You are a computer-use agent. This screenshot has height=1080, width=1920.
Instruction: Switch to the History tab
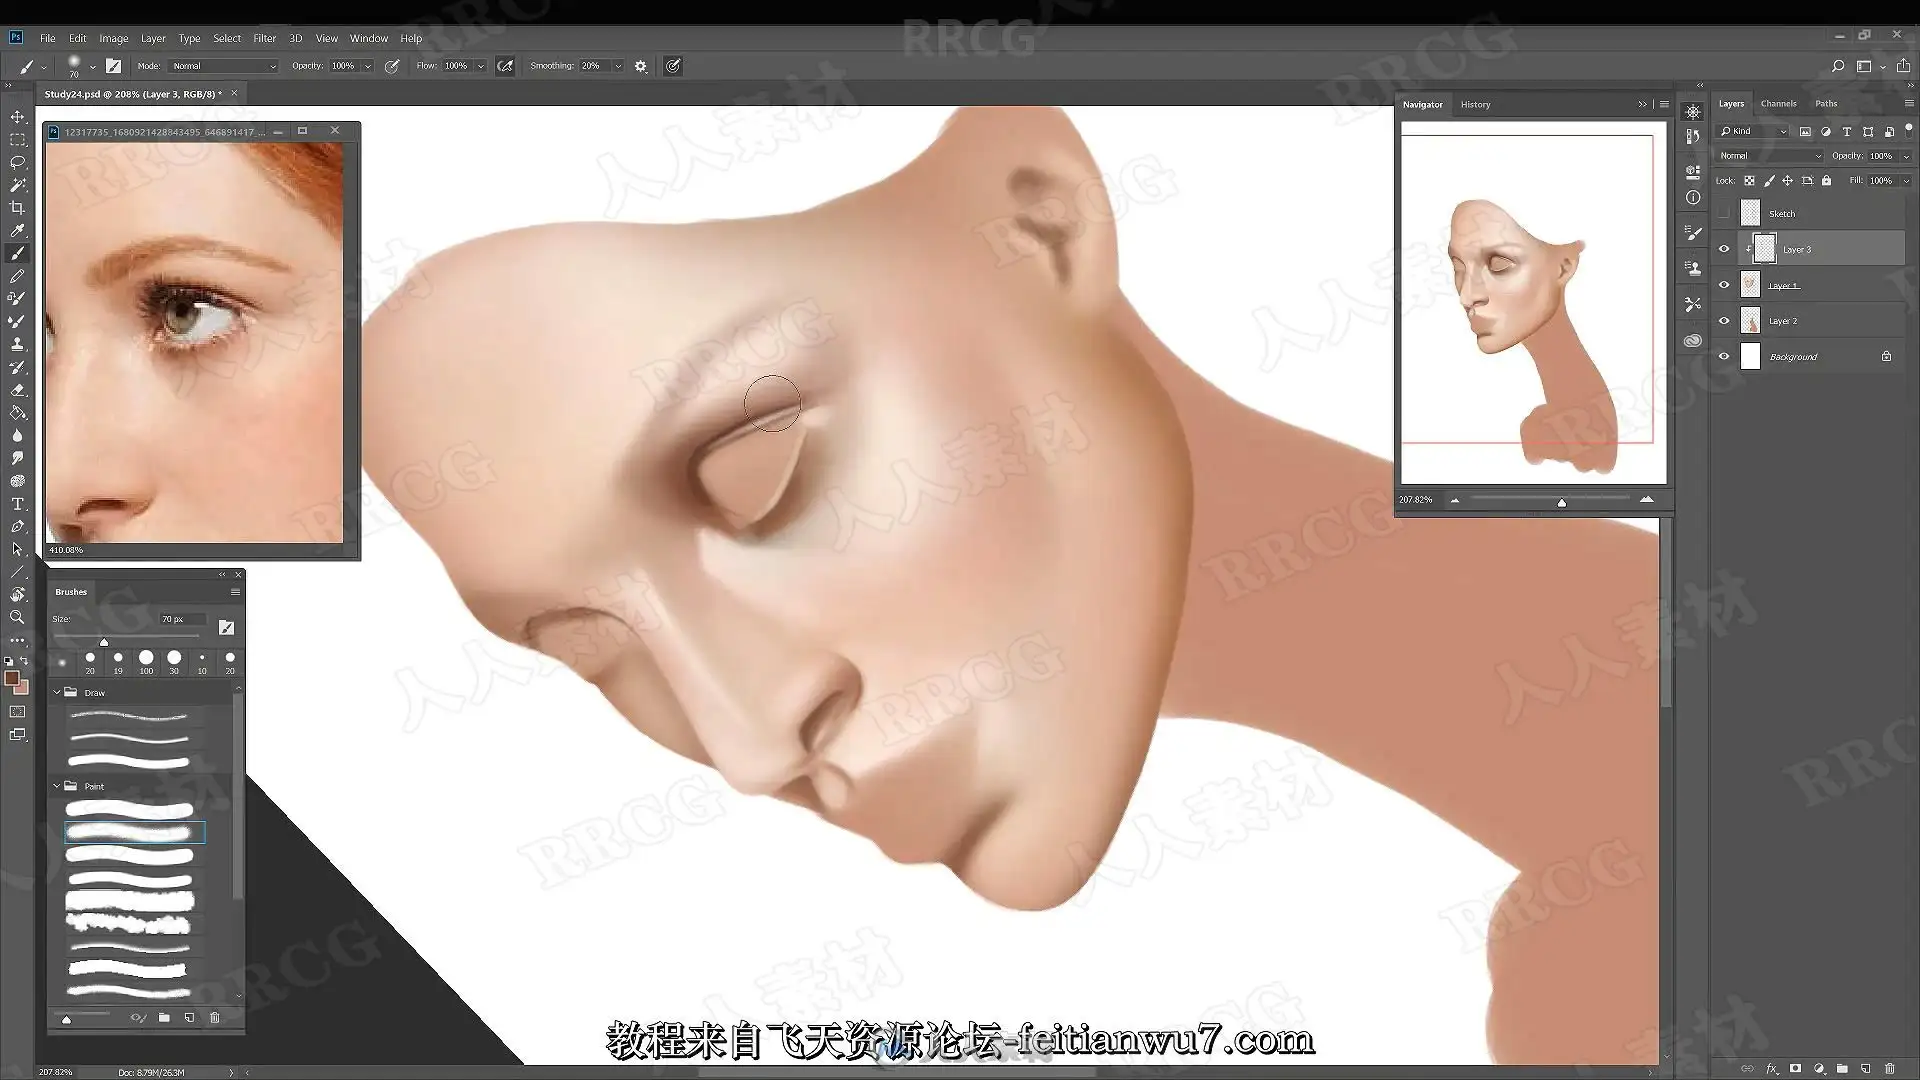(x=1475, y=105)
